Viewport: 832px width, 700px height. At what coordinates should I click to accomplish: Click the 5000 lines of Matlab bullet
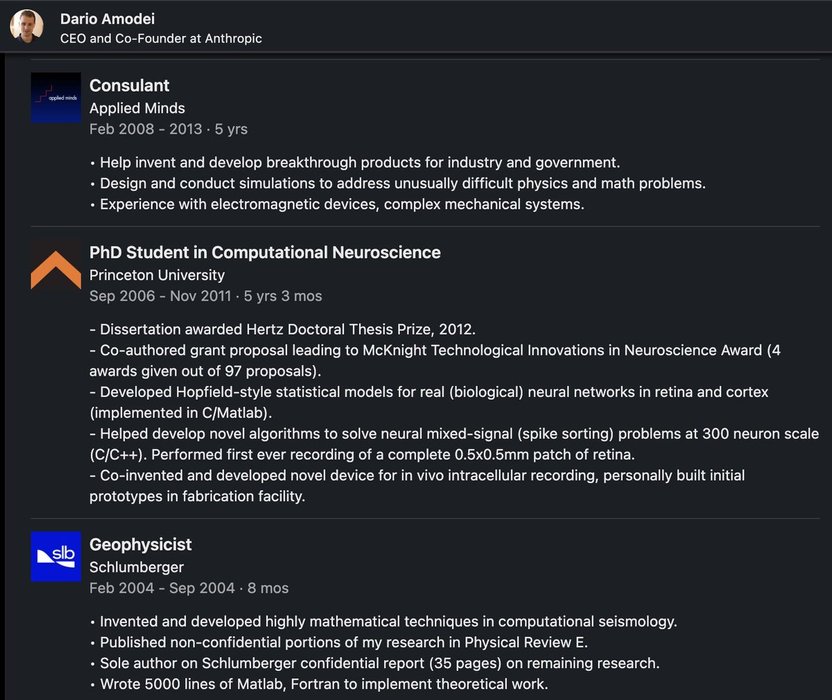pos(324,684)
